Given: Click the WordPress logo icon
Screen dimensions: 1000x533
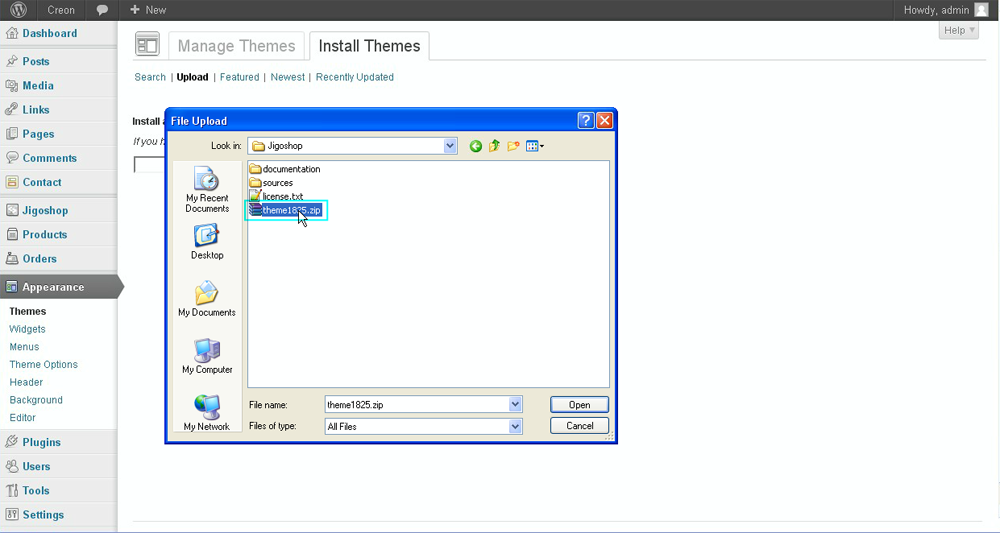Looking at the screenshot, I should [x=18, y=10].
